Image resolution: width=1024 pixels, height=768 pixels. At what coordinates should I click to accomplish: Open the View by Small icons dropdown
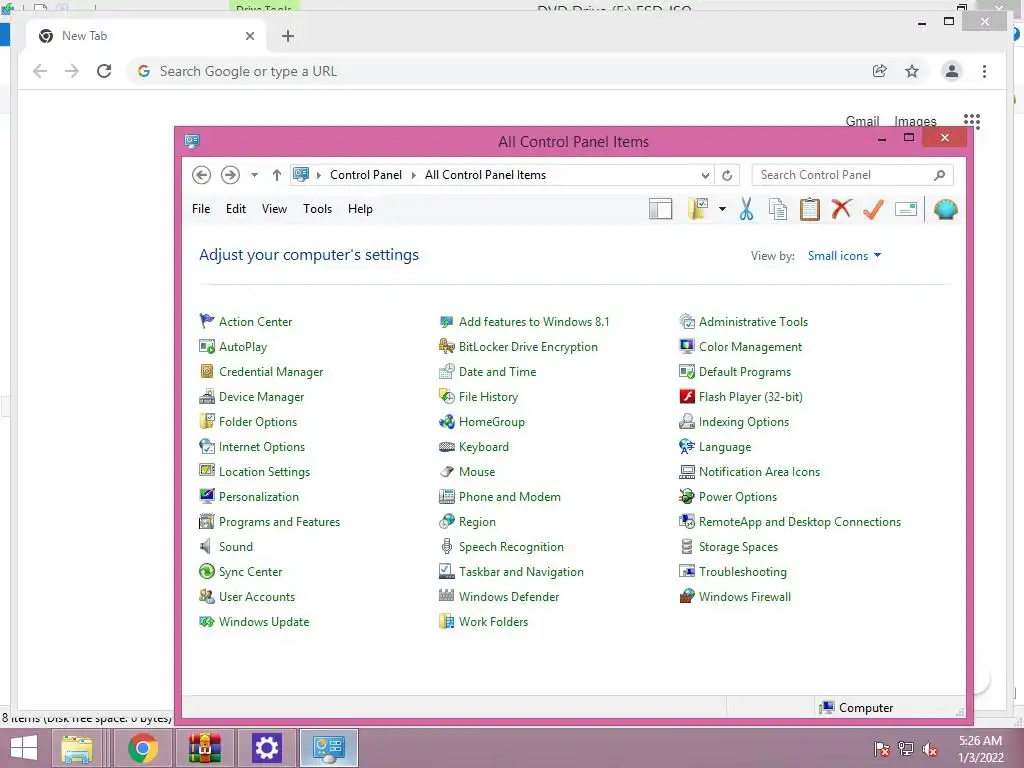pos(844,256)
